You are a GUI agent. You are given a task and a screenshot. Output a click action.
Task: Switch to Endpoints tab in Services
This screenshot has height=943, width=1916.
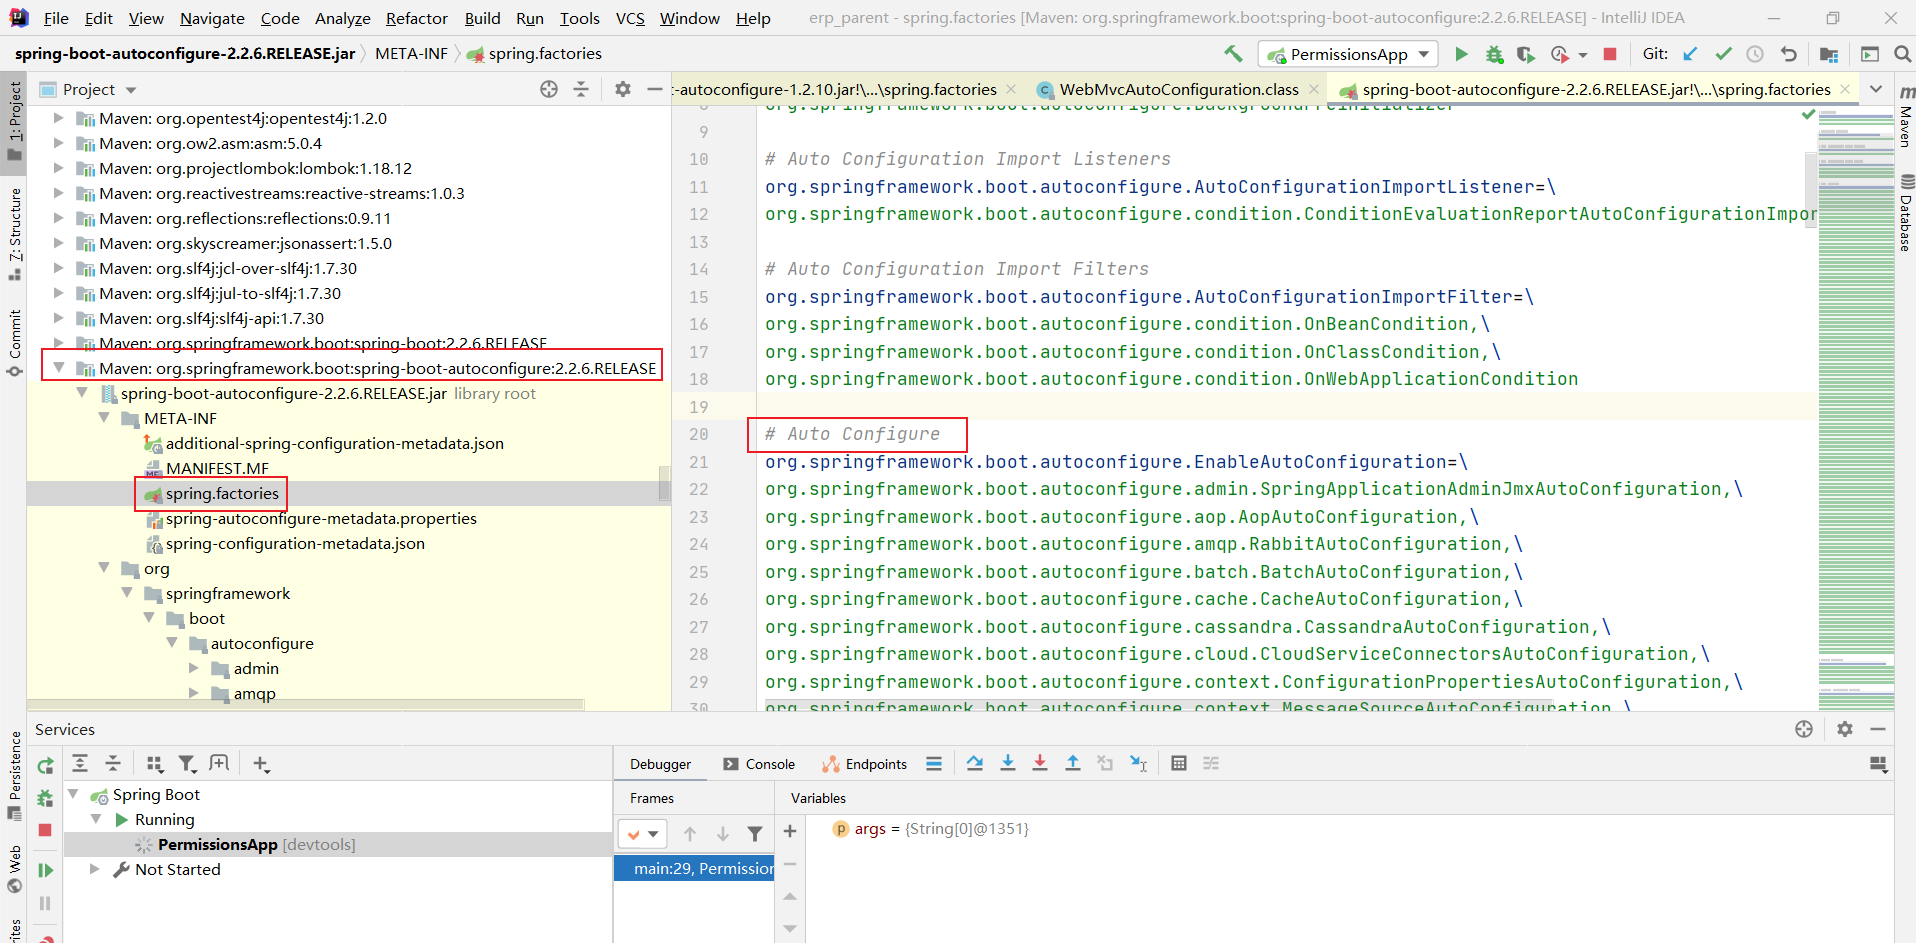[865, 764]
